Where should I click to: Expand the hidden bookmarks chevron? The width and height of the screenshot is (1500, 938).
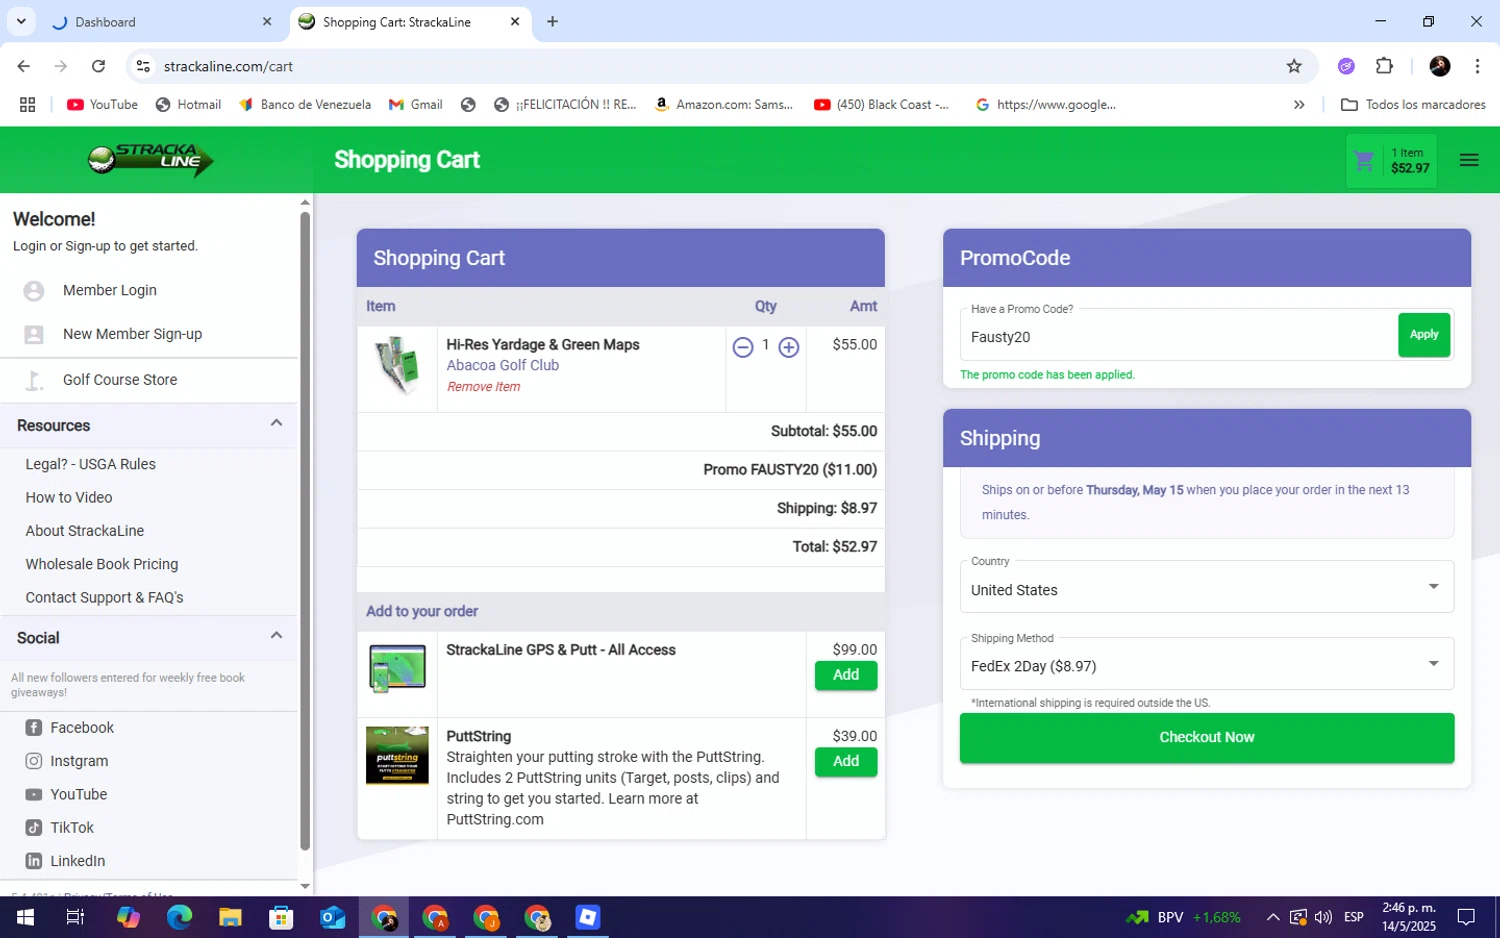coord(1299,105)
